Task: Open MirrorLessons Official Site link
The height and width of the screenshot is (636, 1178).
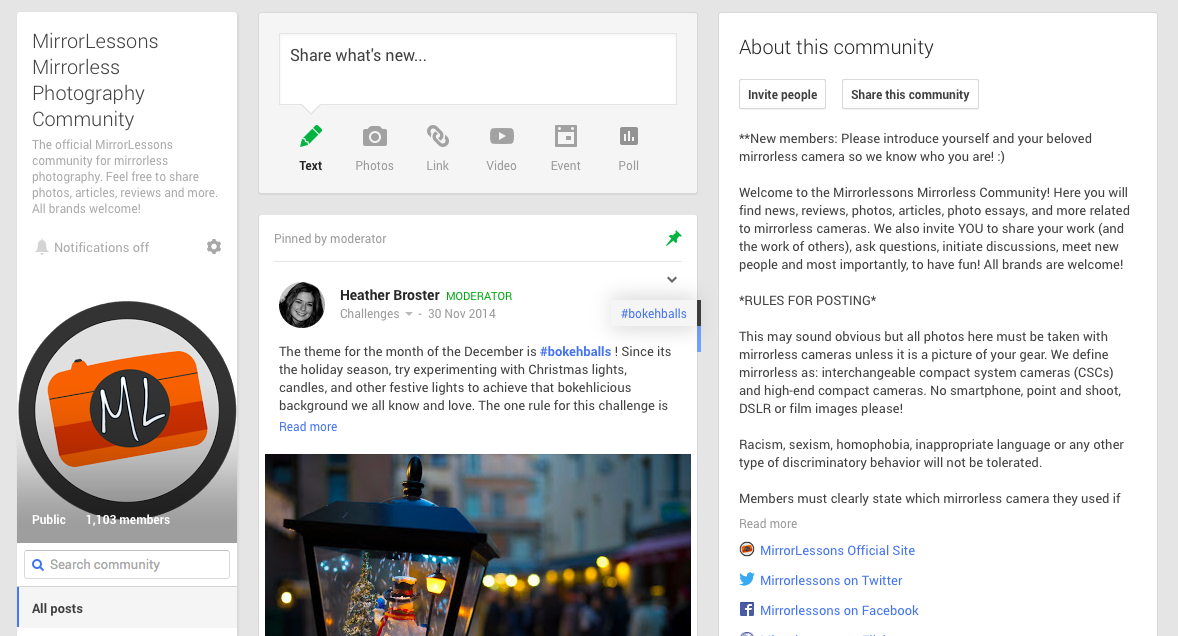Action: click(837, 550)
